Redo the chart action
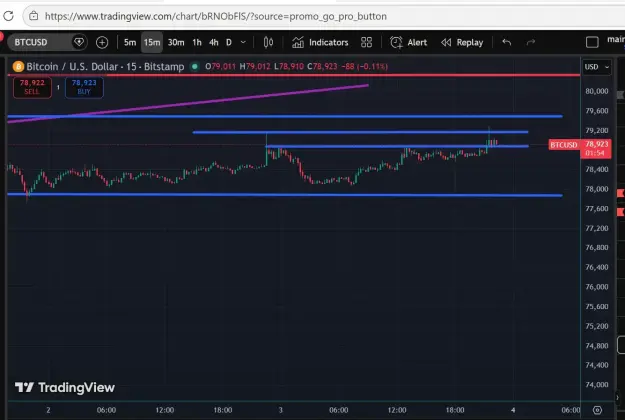Image resolution: width=625 pixels, height=420 pixels. click(531, 42)
